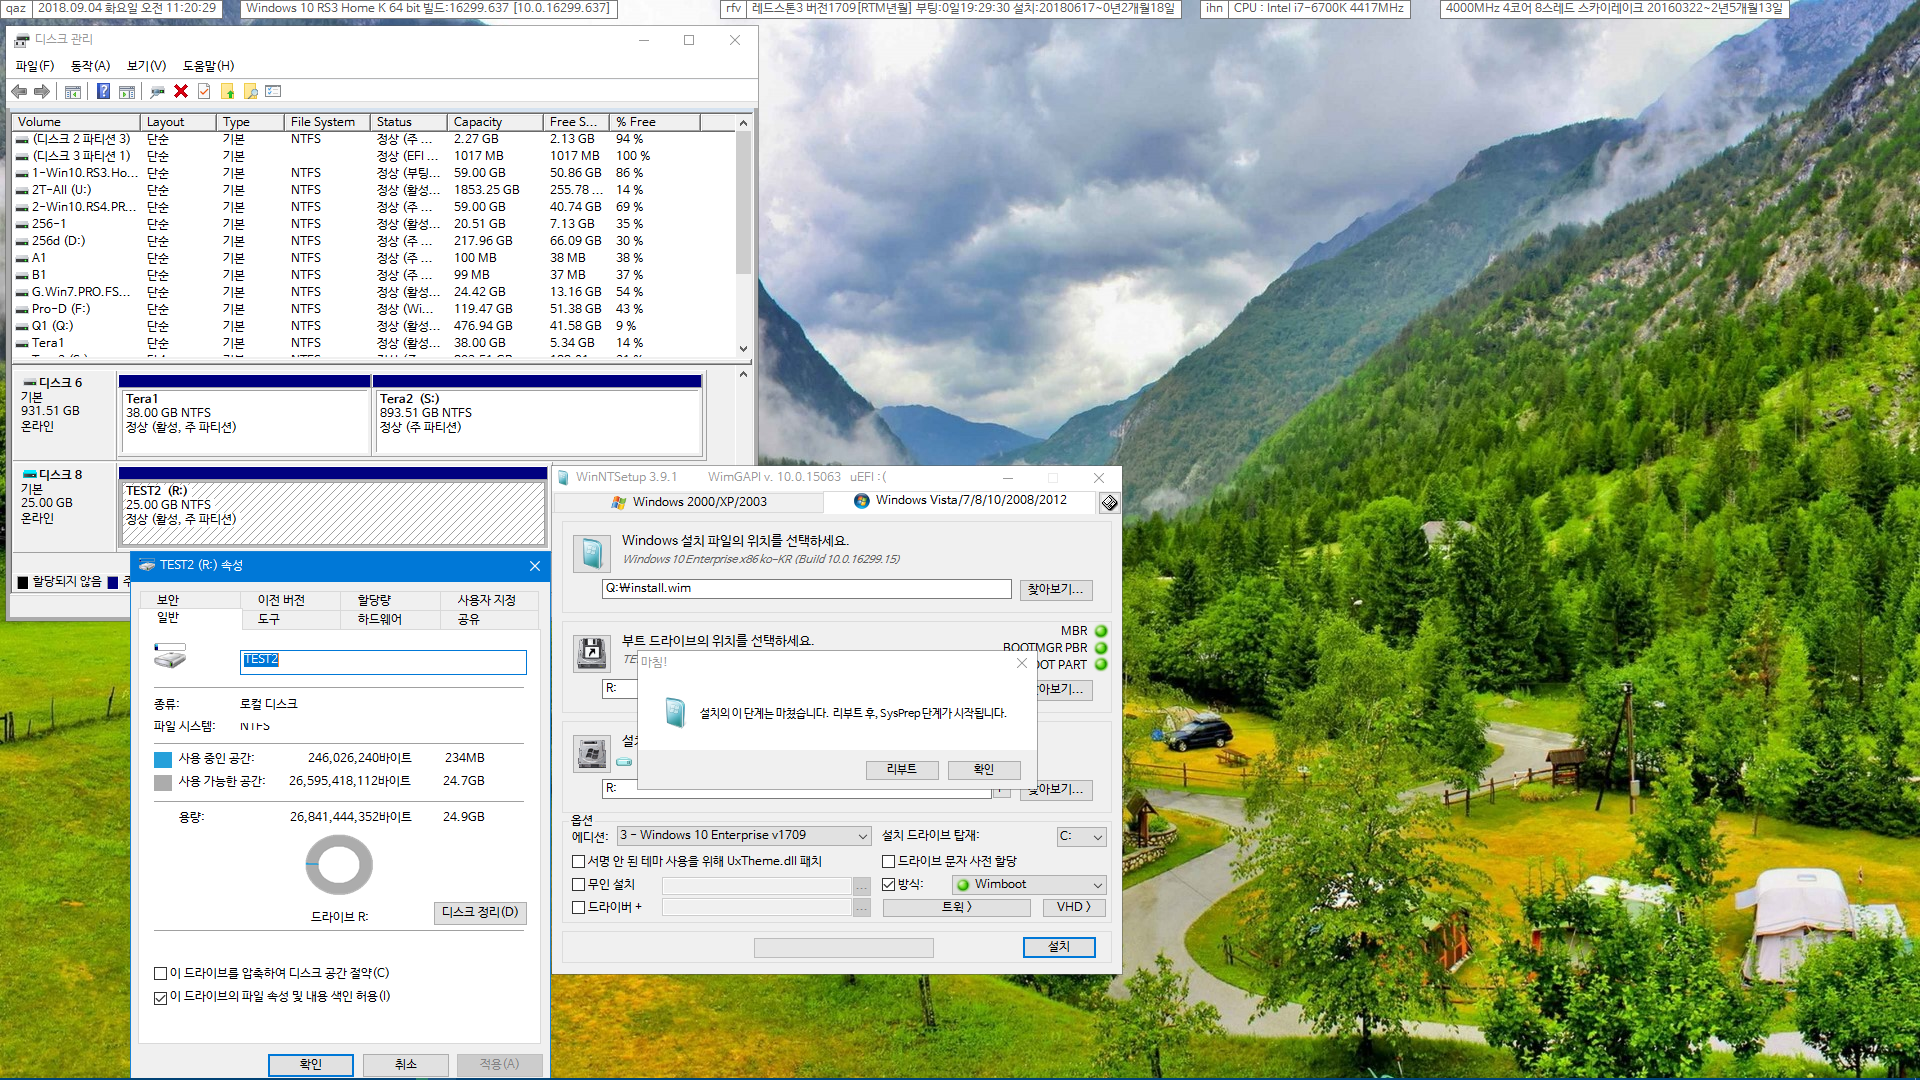Click the BOOTMGR PBR green status light

coord(1101,648)
